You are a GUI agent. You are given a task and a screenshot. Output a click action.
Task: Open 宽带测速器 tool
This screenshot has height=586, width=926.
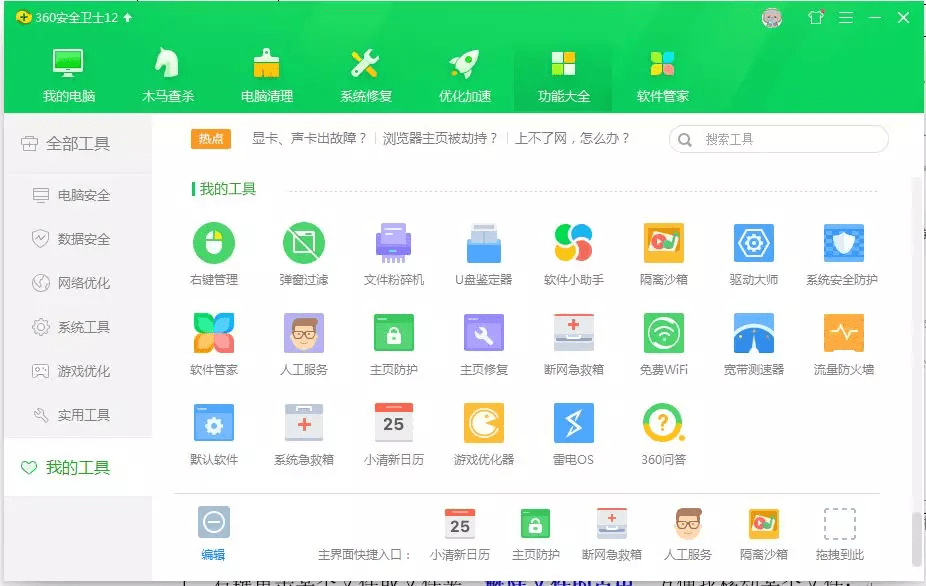754,344
